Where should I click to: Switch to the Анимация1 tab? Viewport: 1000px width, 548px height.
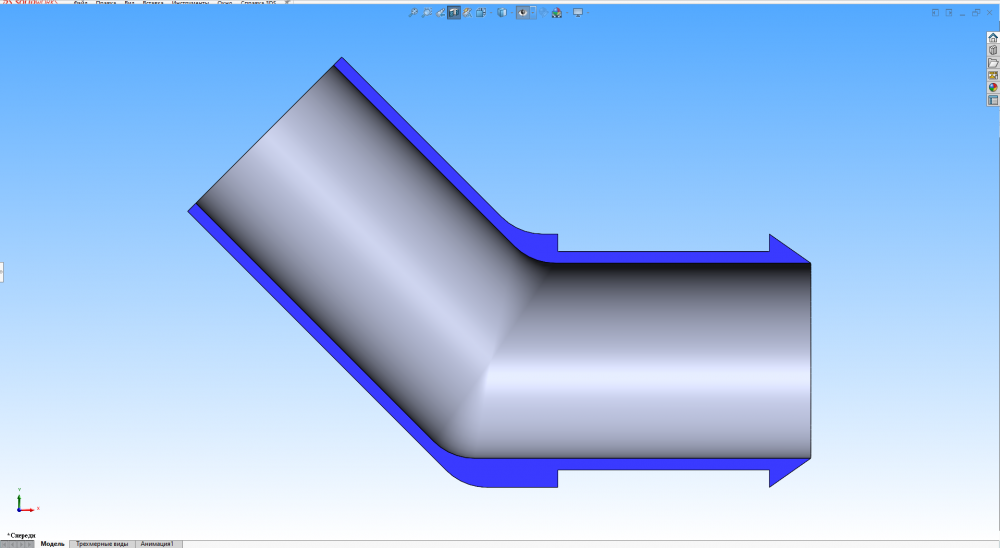click(x=158, y=544)
